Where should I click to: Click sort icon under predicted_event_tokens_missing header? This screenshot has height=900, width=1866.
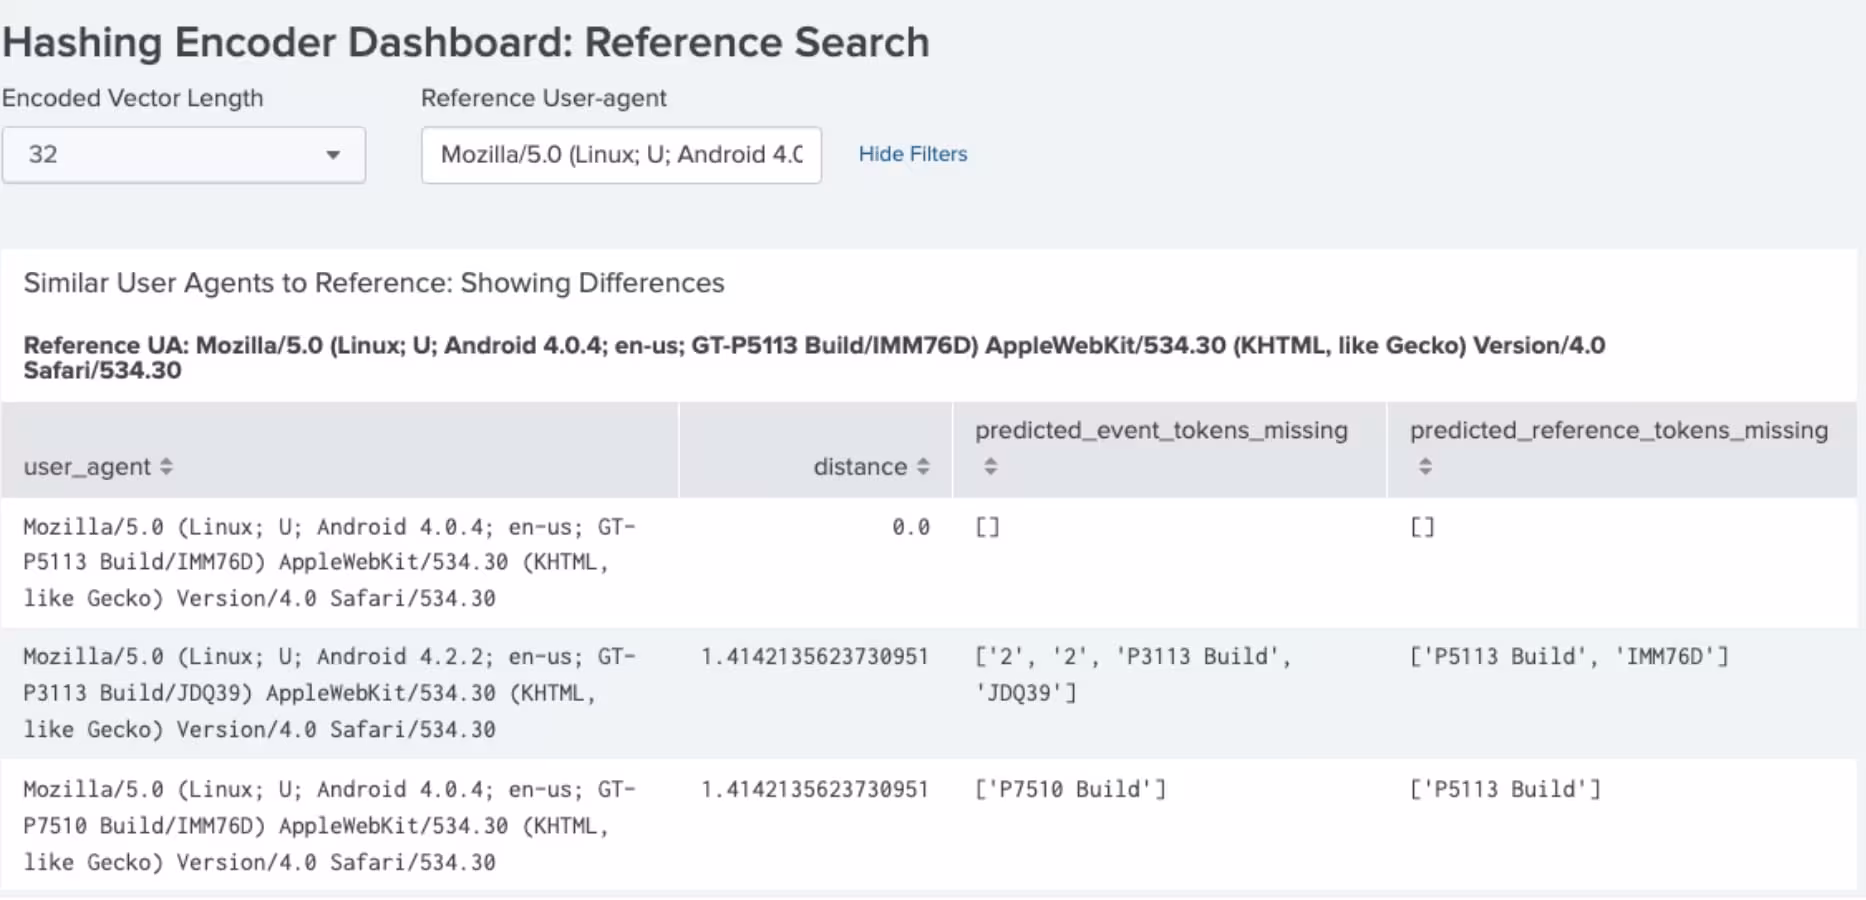coord(990,466)
